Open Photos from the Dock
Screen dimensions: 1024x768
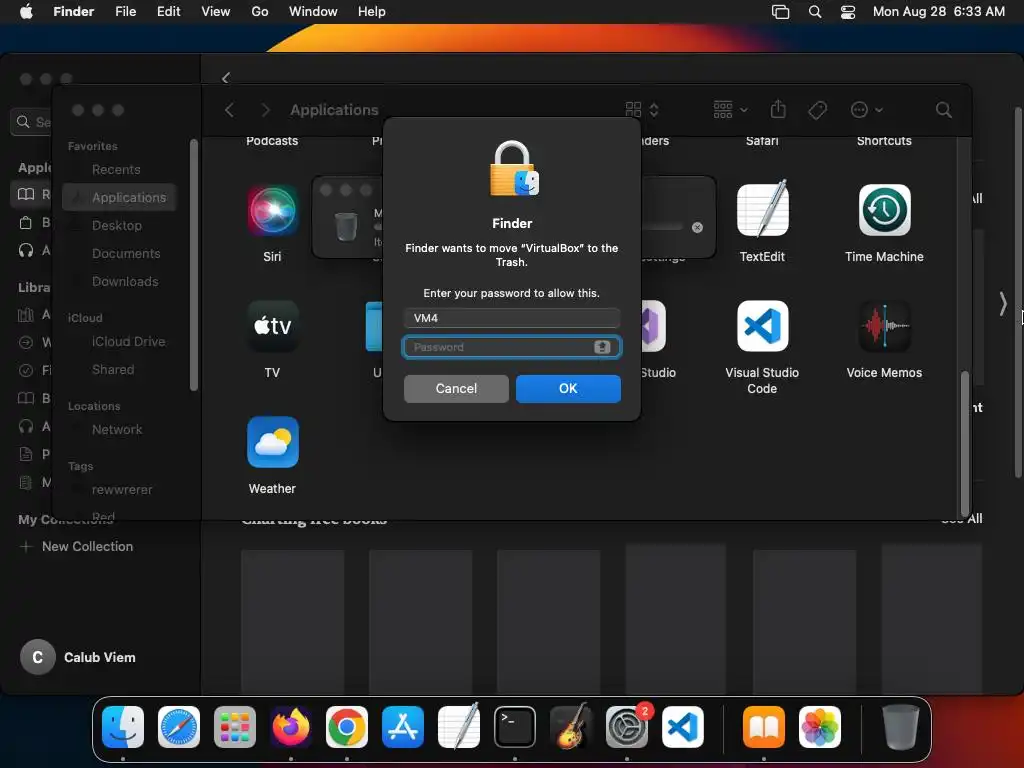pos(820,727)
